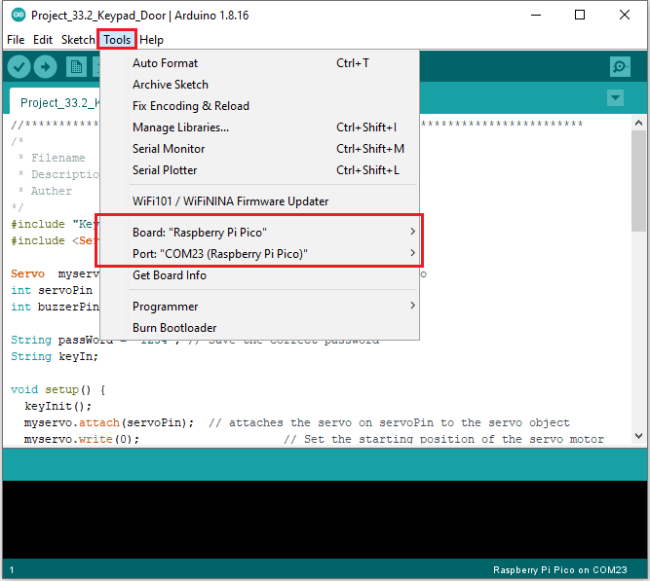Viewport: 650px width, 582px height.
Task: Open the tab options dropdown arrow
Action: click(615, 98)
